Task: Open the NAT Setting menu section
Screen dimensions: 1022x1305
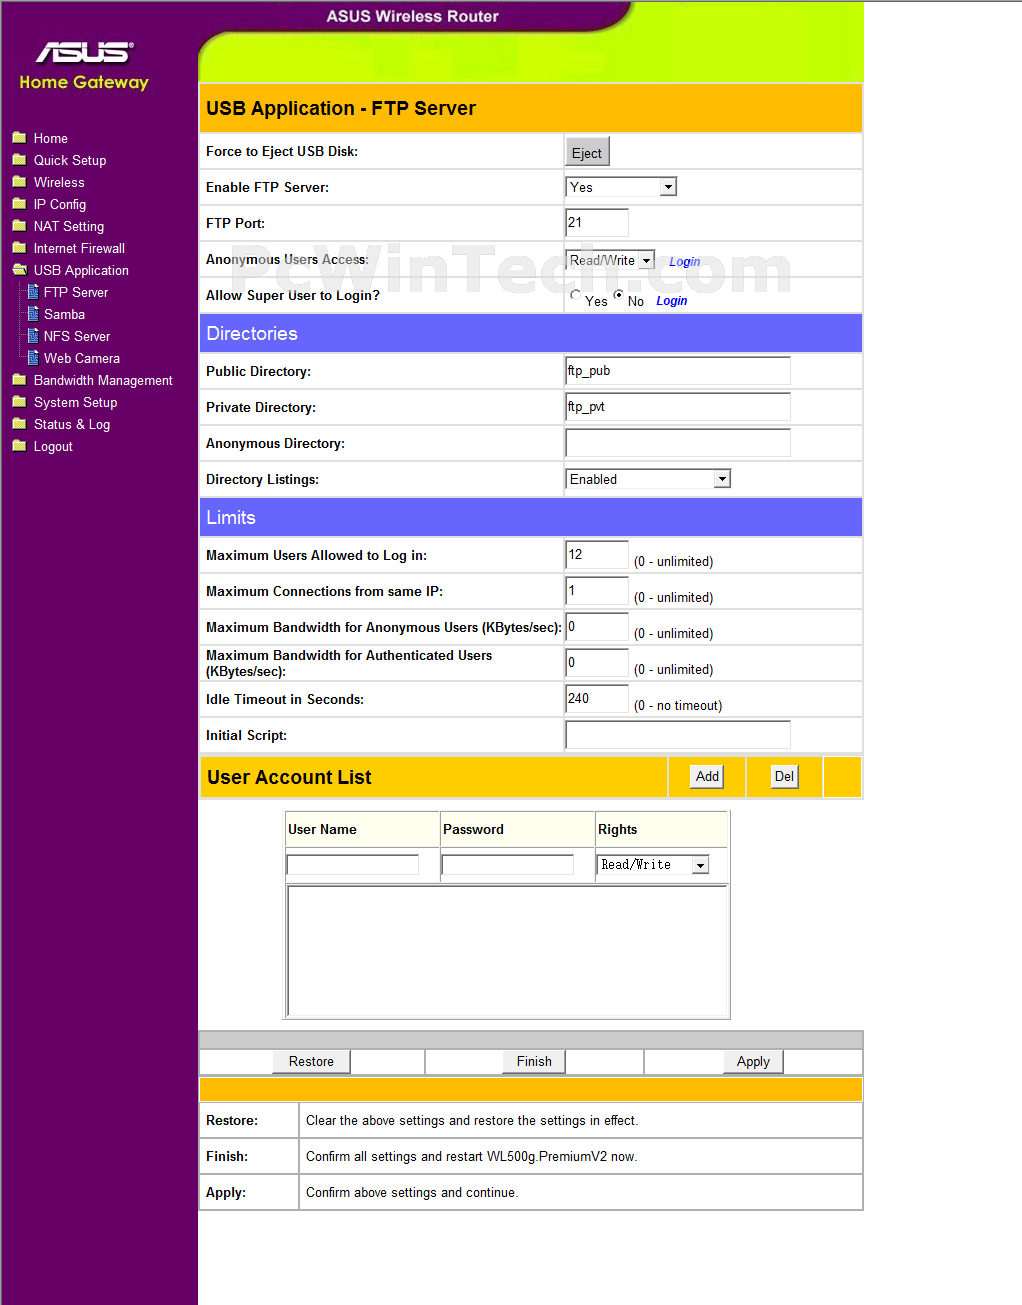Action: pyautogui.click(x=69, y=226)
